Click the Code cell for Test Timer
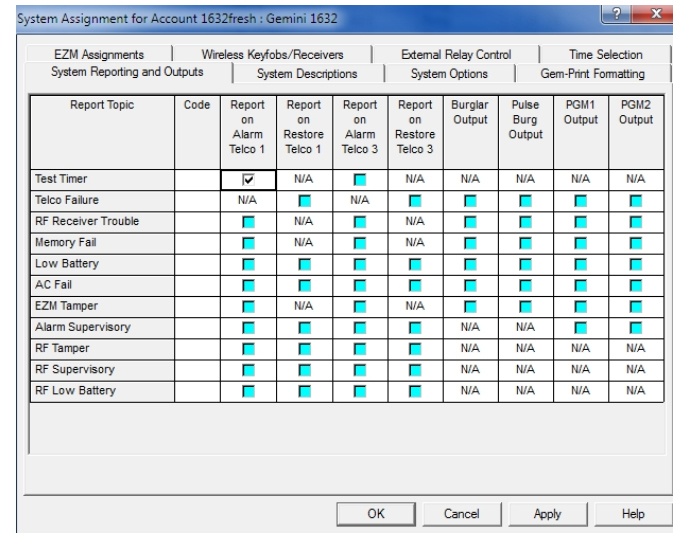This screenshot has width=681, height=540. 197,179
